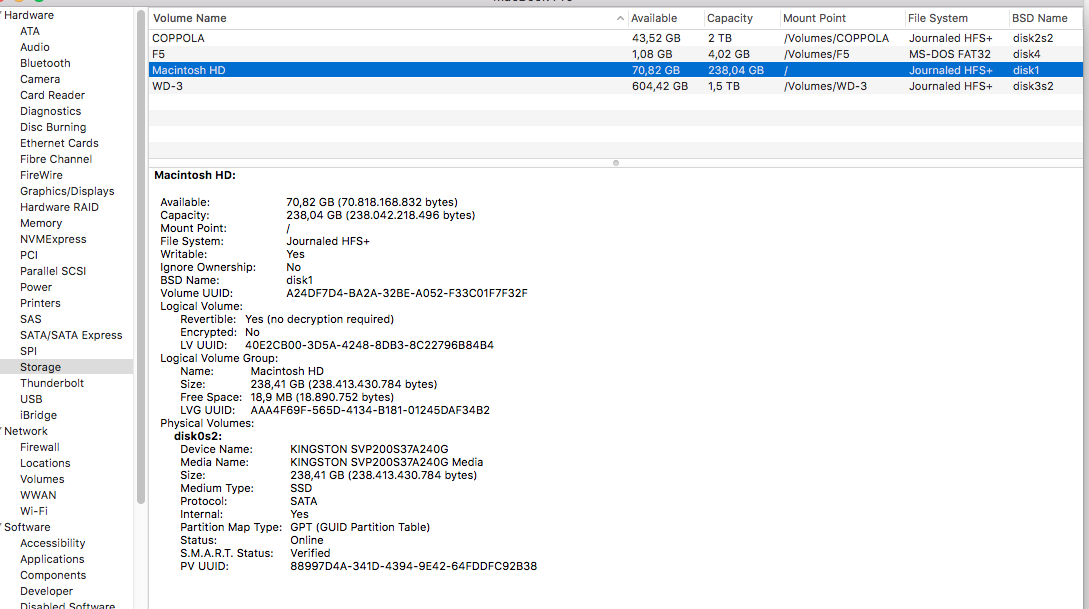Select Fibre Channel entry

tap(56, 159)
